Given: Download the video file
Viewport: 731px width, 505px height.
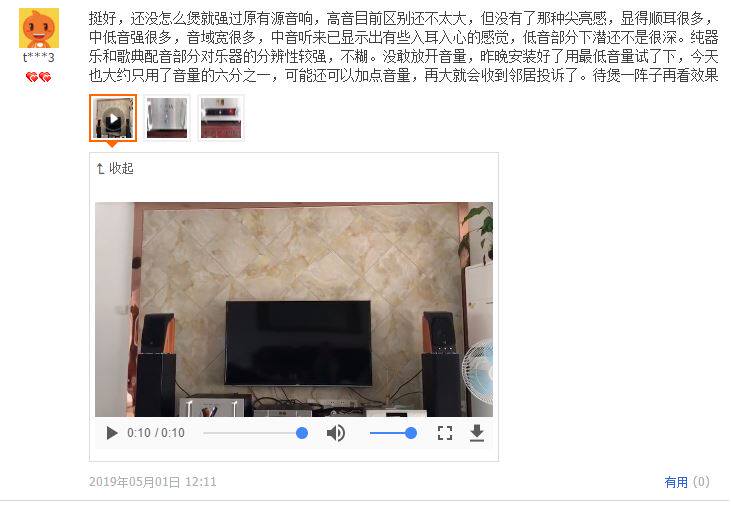Looking at the screenshot, I should tap(476, 433).
